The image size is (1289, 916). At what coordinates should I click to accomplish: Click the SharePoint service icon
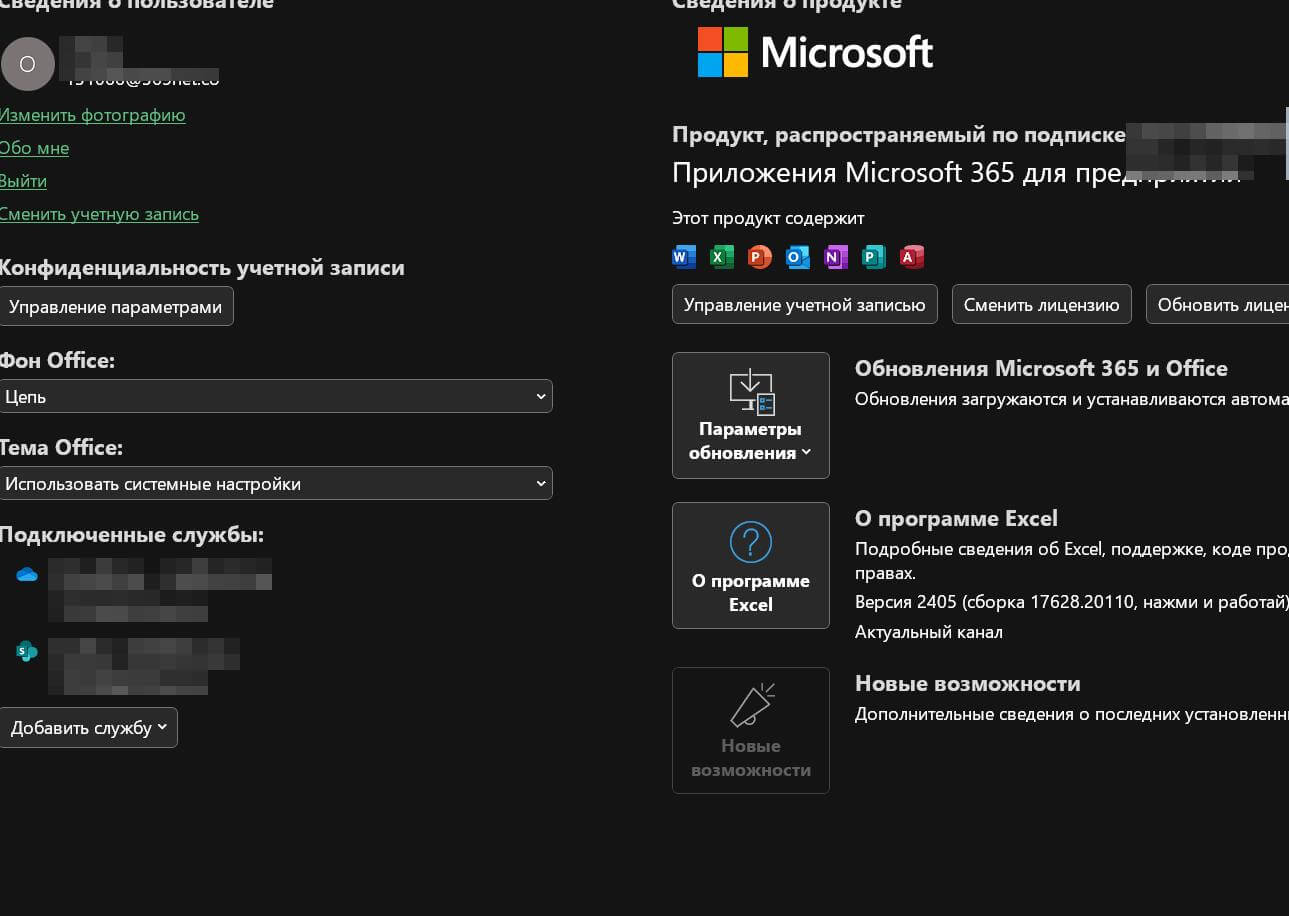click(x=27, y=652)
